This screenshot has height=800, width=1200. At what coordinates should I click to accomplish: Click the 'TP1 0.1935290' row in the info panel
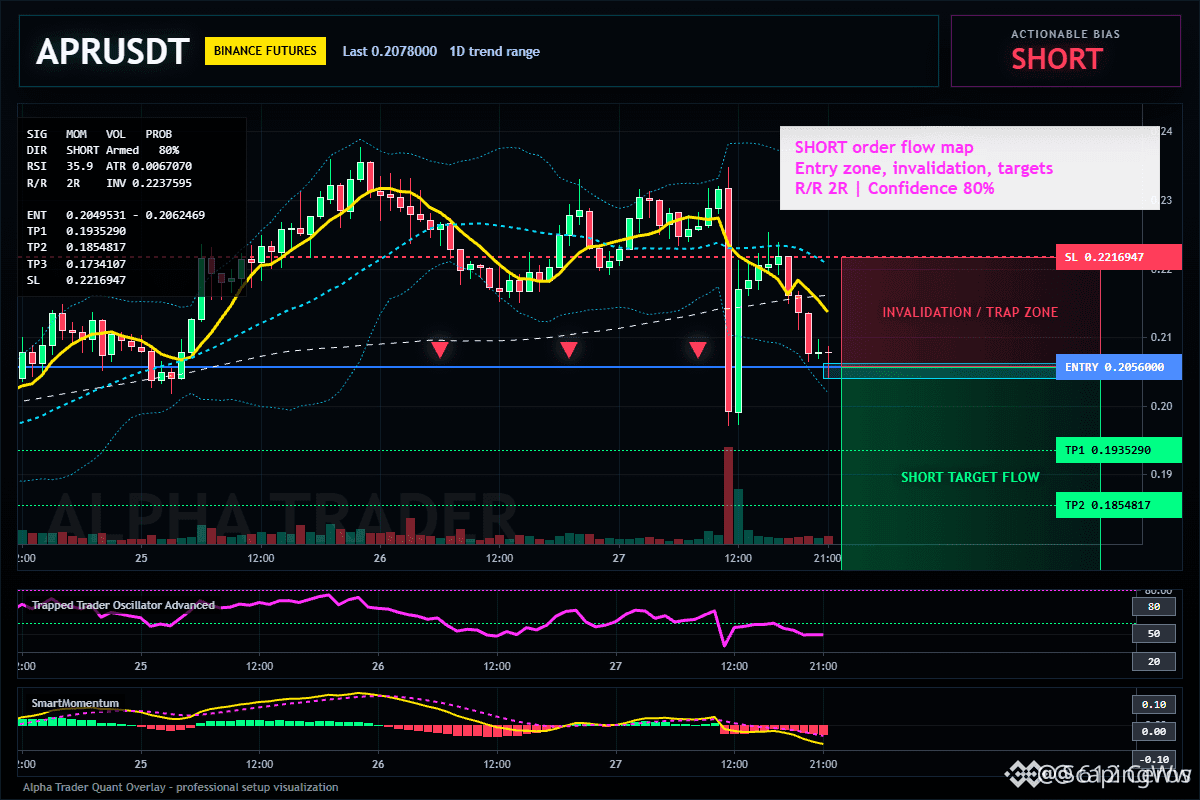coord(76,231)
